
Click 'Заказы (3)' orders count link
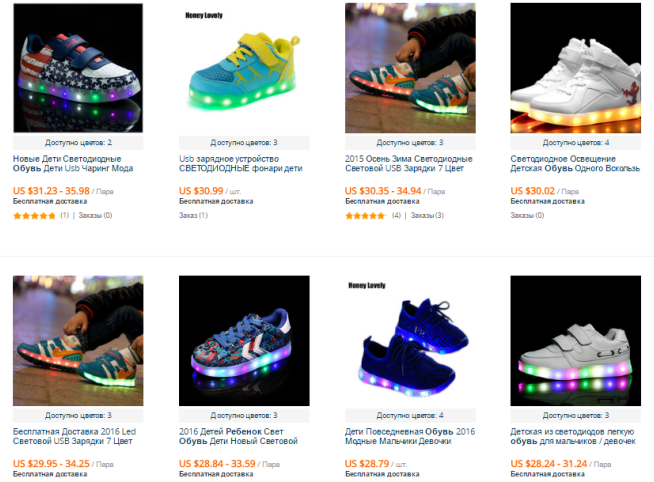(427, 216)
